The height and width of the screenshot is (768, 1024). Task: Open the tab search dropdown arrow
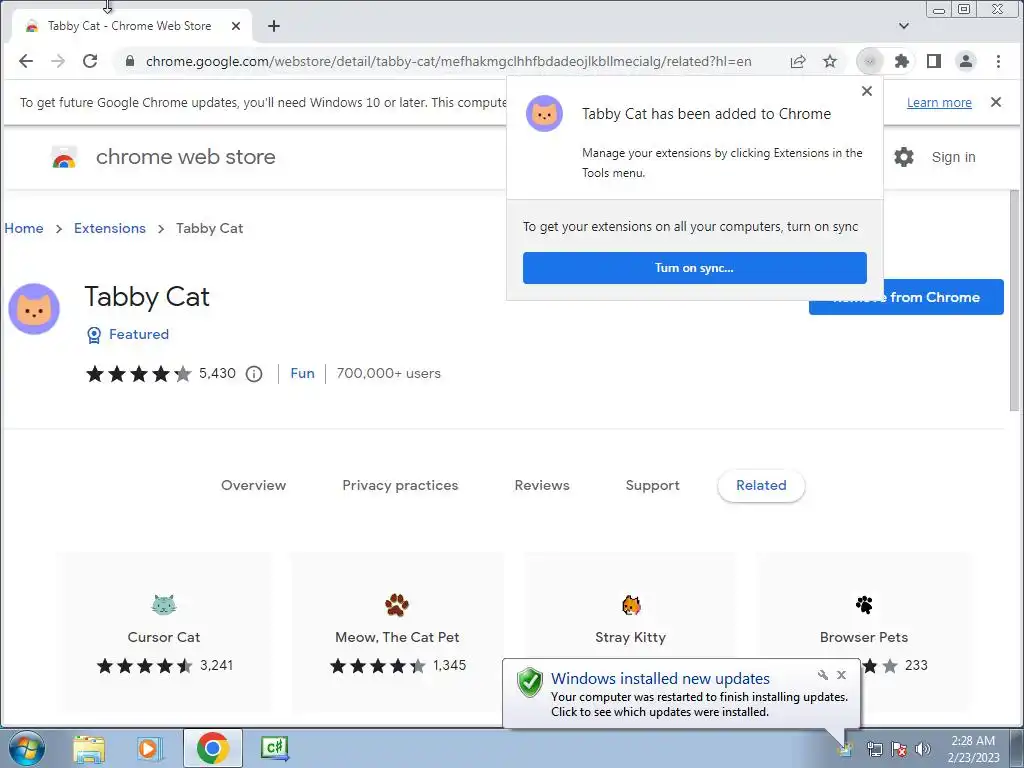click(x=904, y=26)
